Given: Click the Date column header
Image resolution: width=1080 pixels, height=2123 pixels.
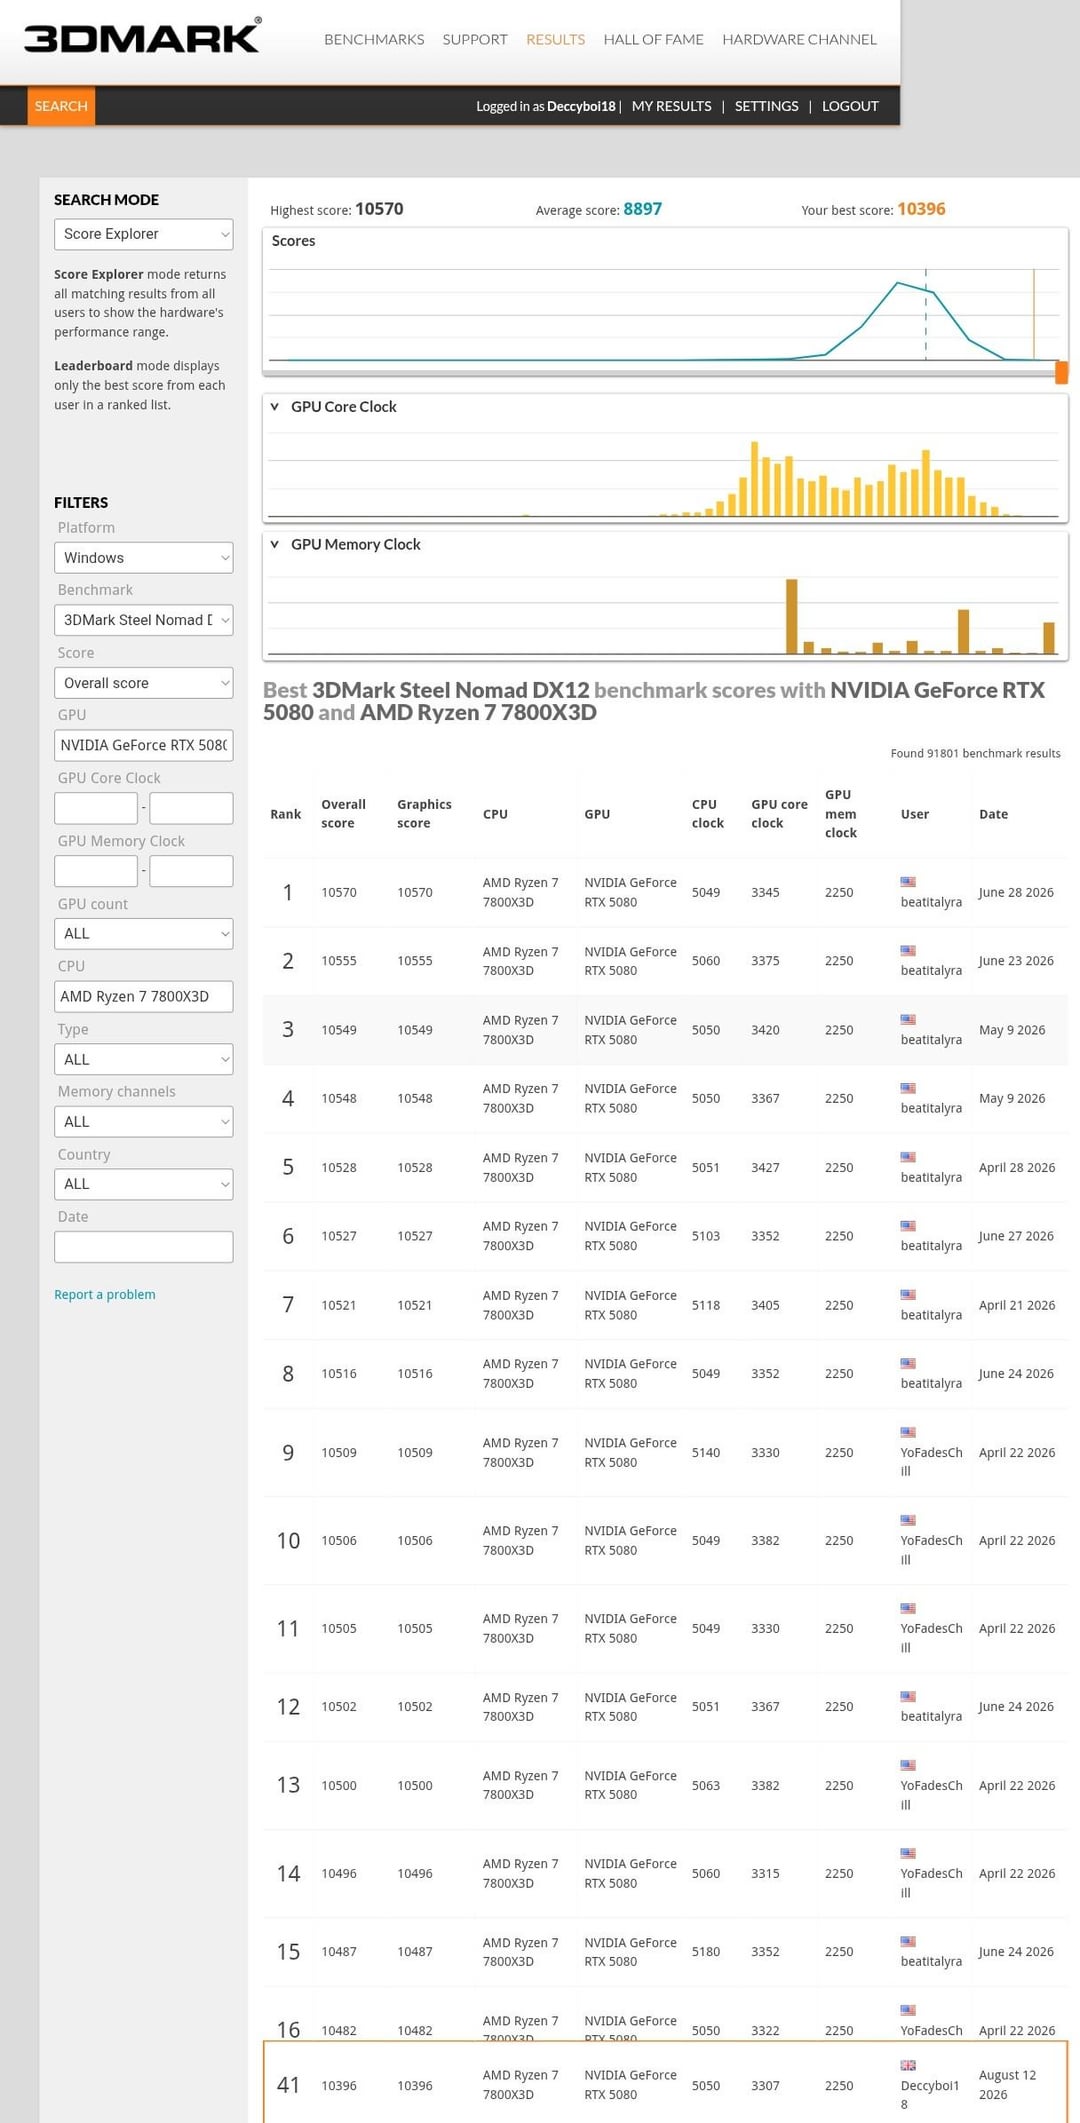Looking at the screenshot, I should (x=993, y=814).
